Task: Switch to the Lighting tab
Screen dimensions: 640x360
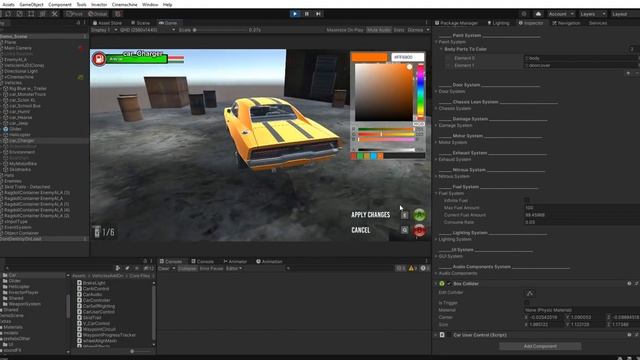Action: pyautogui.click(x=498, y=23)
